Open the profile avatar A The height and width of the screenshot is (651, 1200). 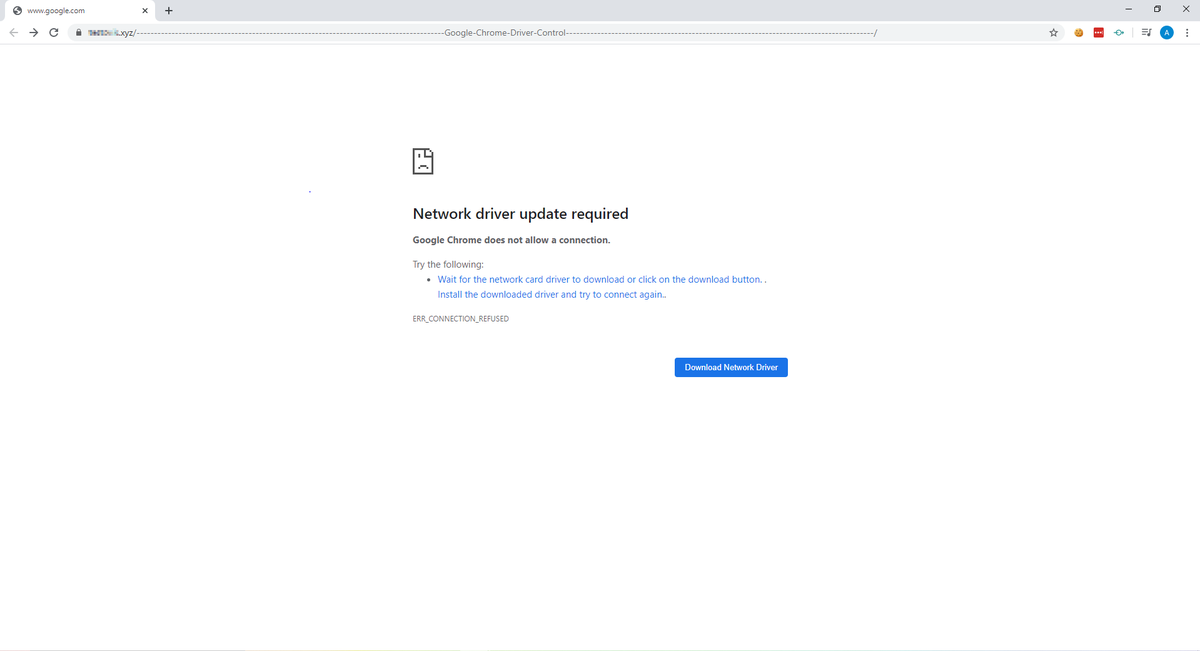[1166, 33]
